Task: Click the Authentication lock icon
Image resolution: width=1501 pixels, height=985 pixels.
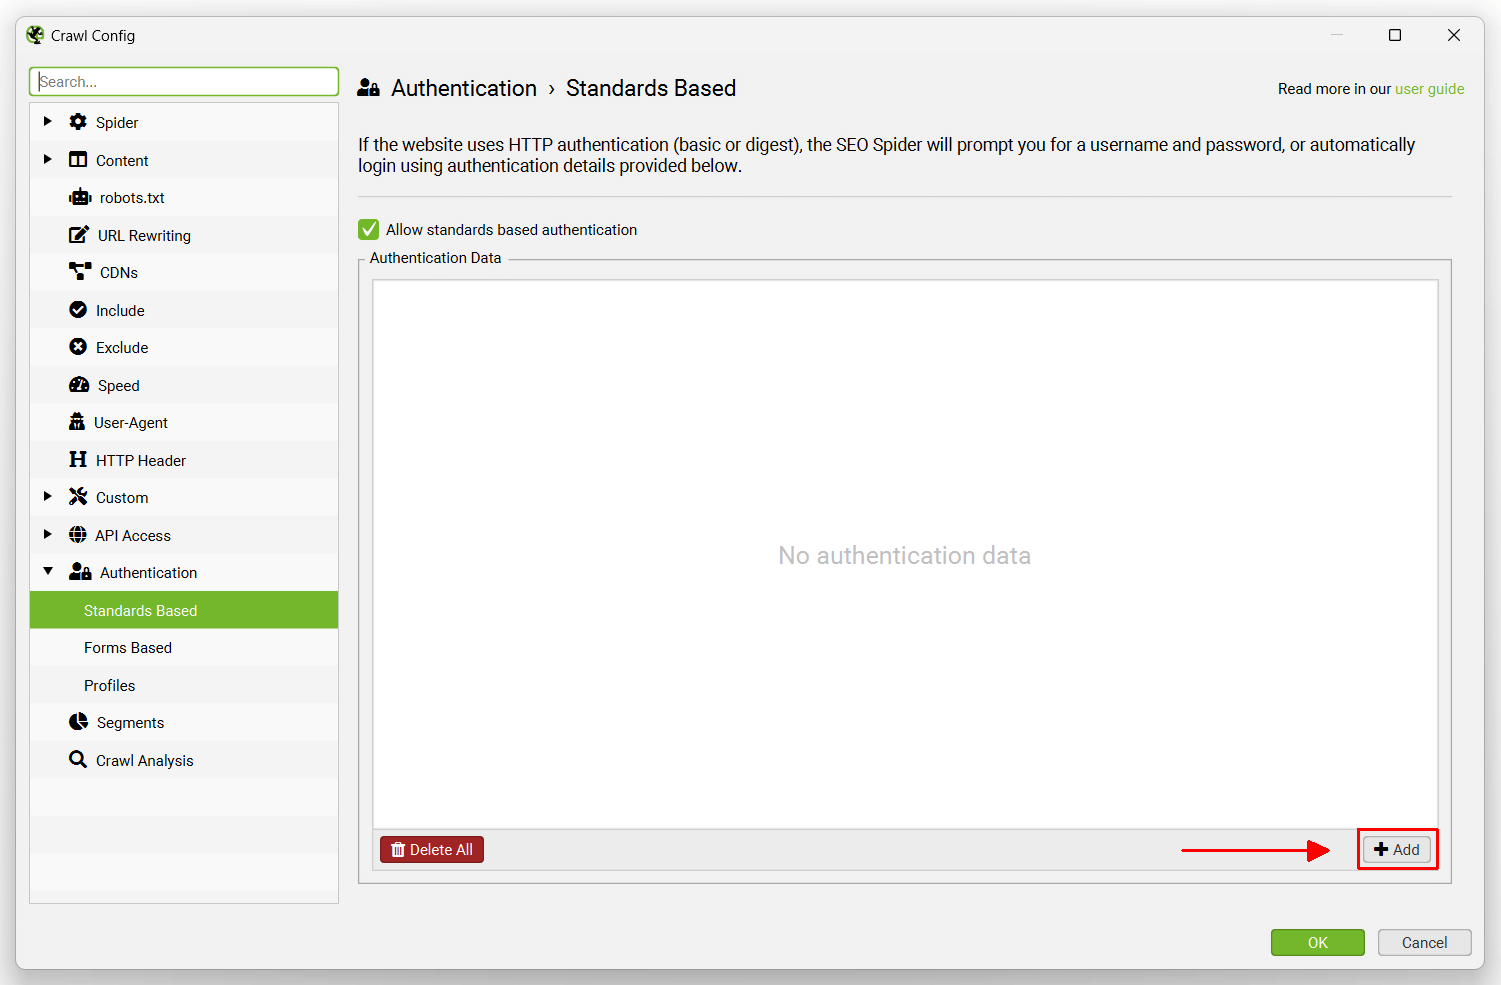Action: pos(79,571)
